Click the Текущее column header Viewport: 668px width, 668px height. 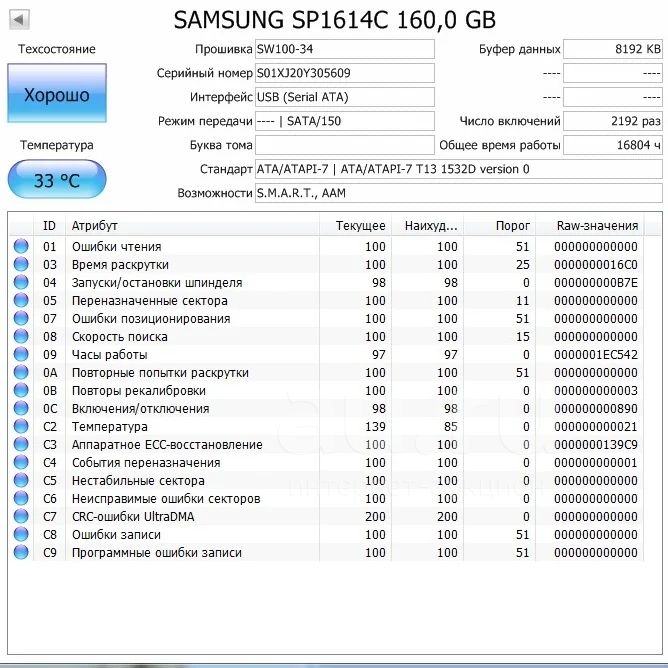360,225
